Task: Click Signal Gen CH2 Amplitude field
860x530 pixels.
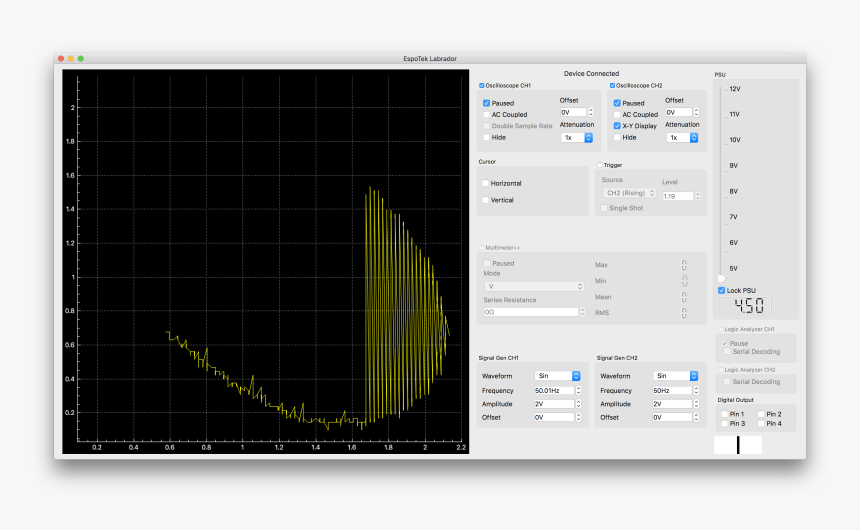Action: click(672, 404)
